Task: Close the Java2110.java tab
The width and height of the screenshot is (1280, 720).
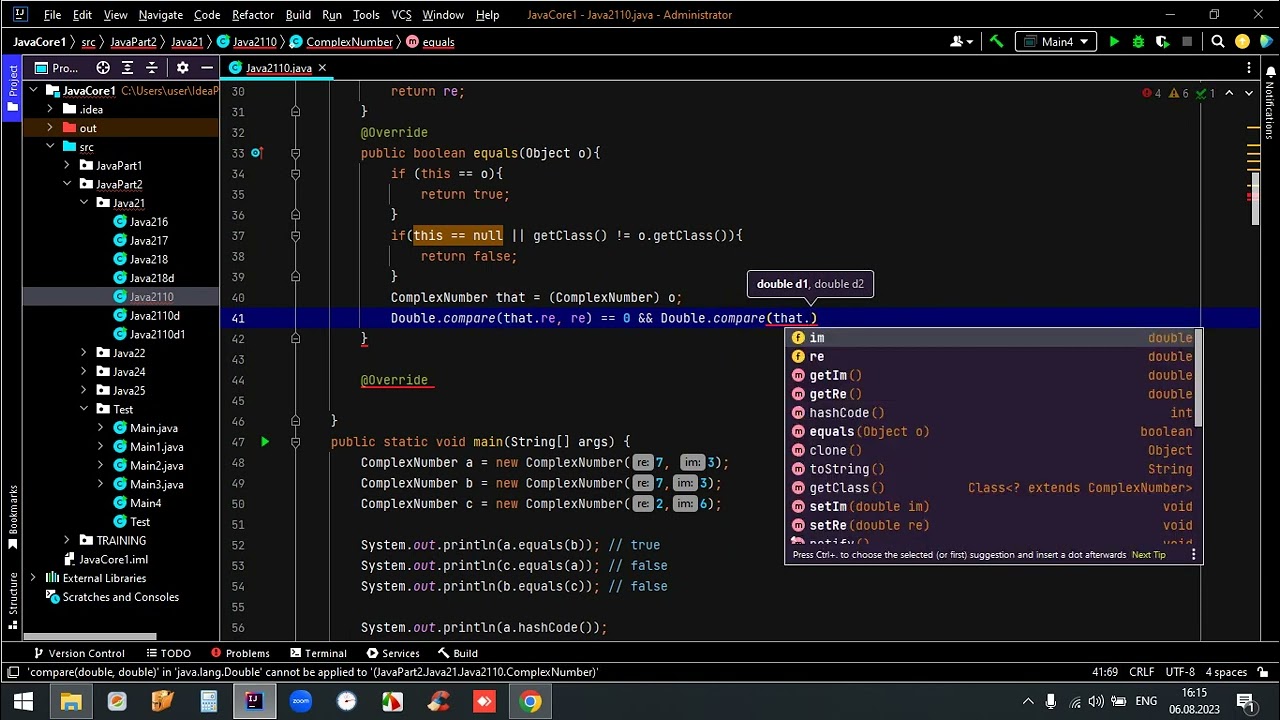Action: coord(322,68)
